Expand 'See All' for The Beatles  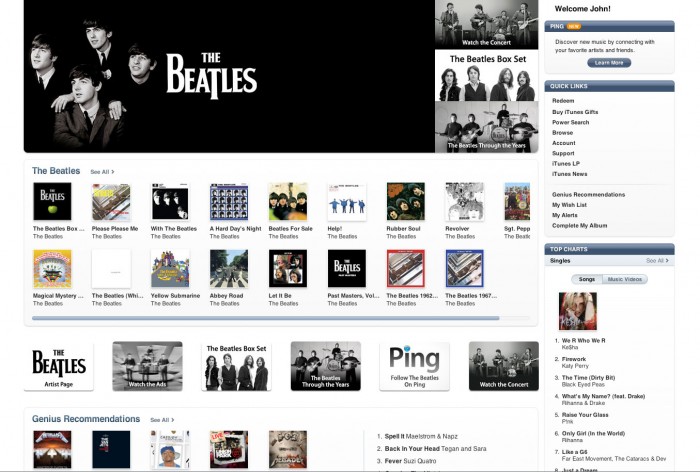tap(102, 172)
